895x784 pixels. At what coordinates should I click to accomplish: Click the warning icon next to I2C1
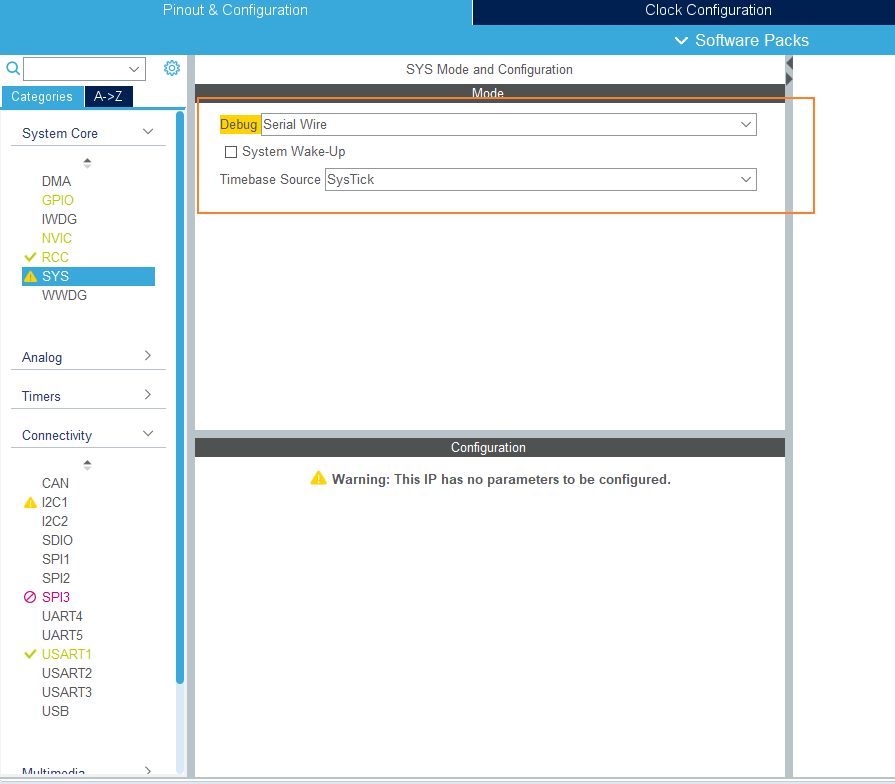pyautogui.click(x=30, y=503)
